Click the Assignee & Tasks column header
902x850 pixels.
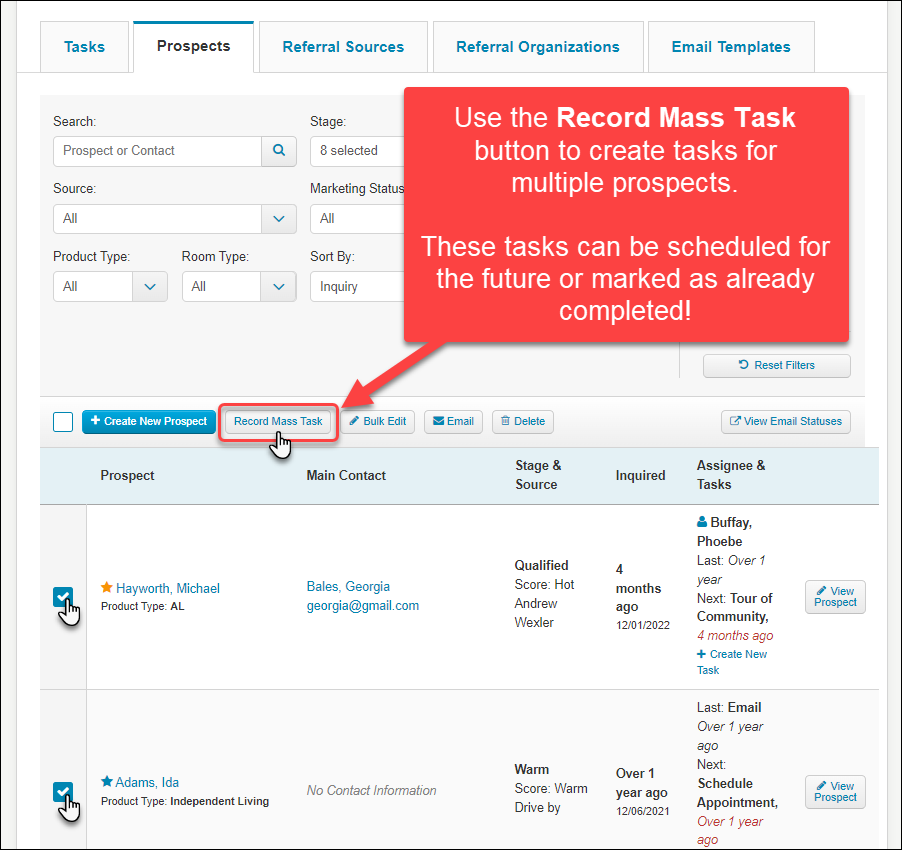coord(731,475)
